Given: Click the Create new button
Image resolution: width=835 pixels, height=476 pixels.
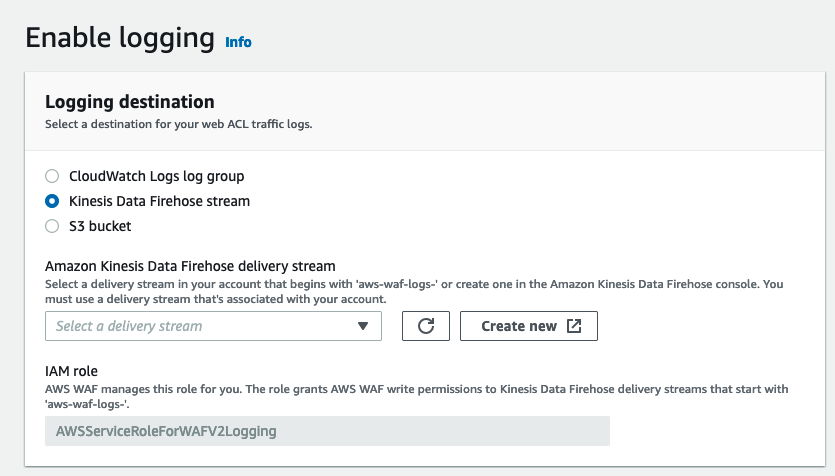Looking at the screenshot, I should pyautogui.click(x=528, y=326).
